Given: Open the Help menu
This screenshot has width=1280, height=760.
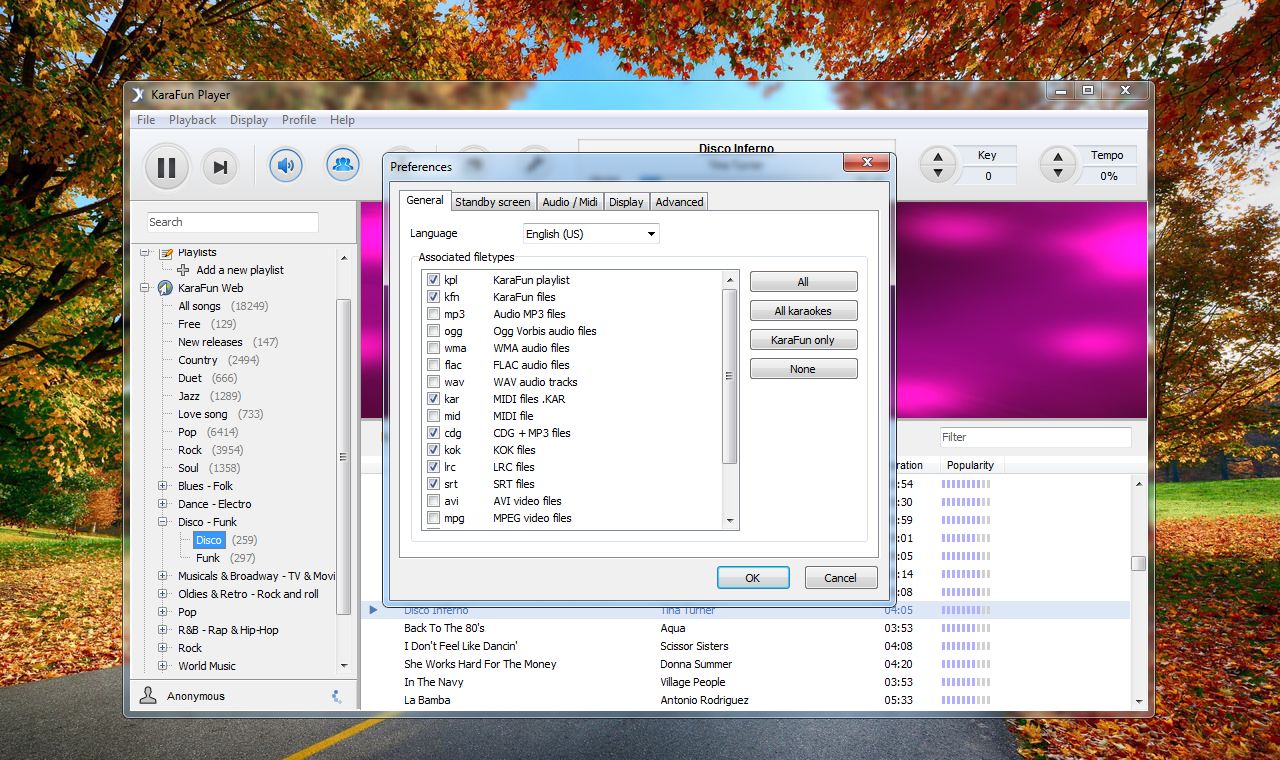Looking at the screenshot, I should [x=342, y=120].
